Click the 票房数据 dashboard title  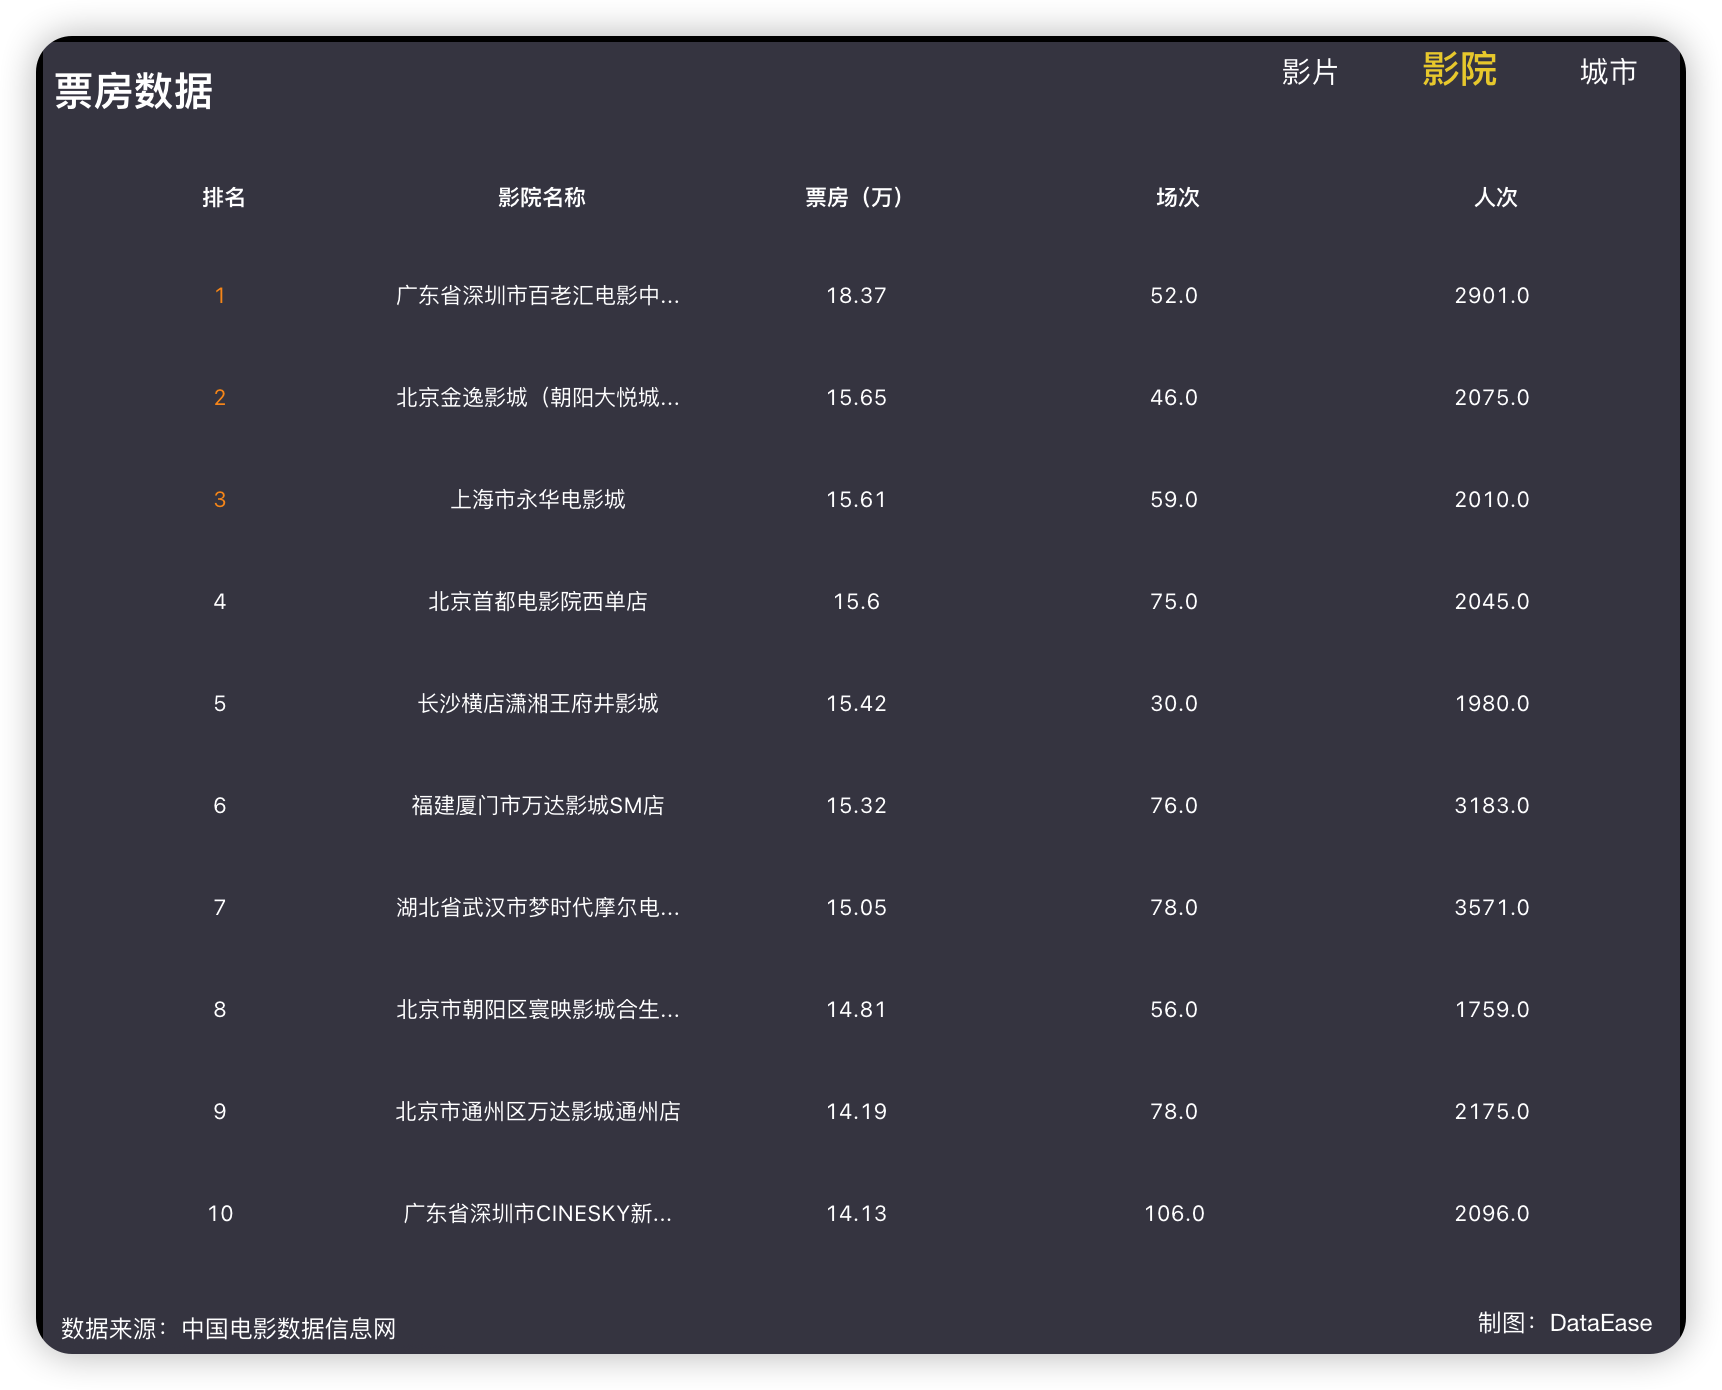click(133, 91)
